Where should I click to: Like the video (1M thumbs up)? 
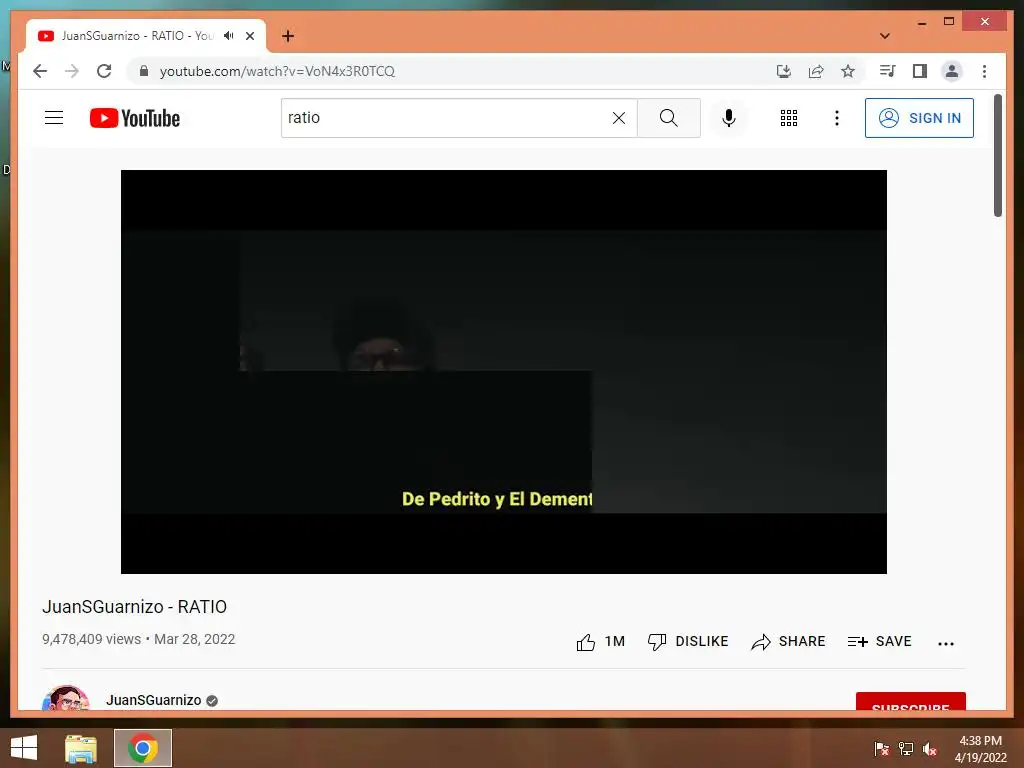[x=600, y=642]
